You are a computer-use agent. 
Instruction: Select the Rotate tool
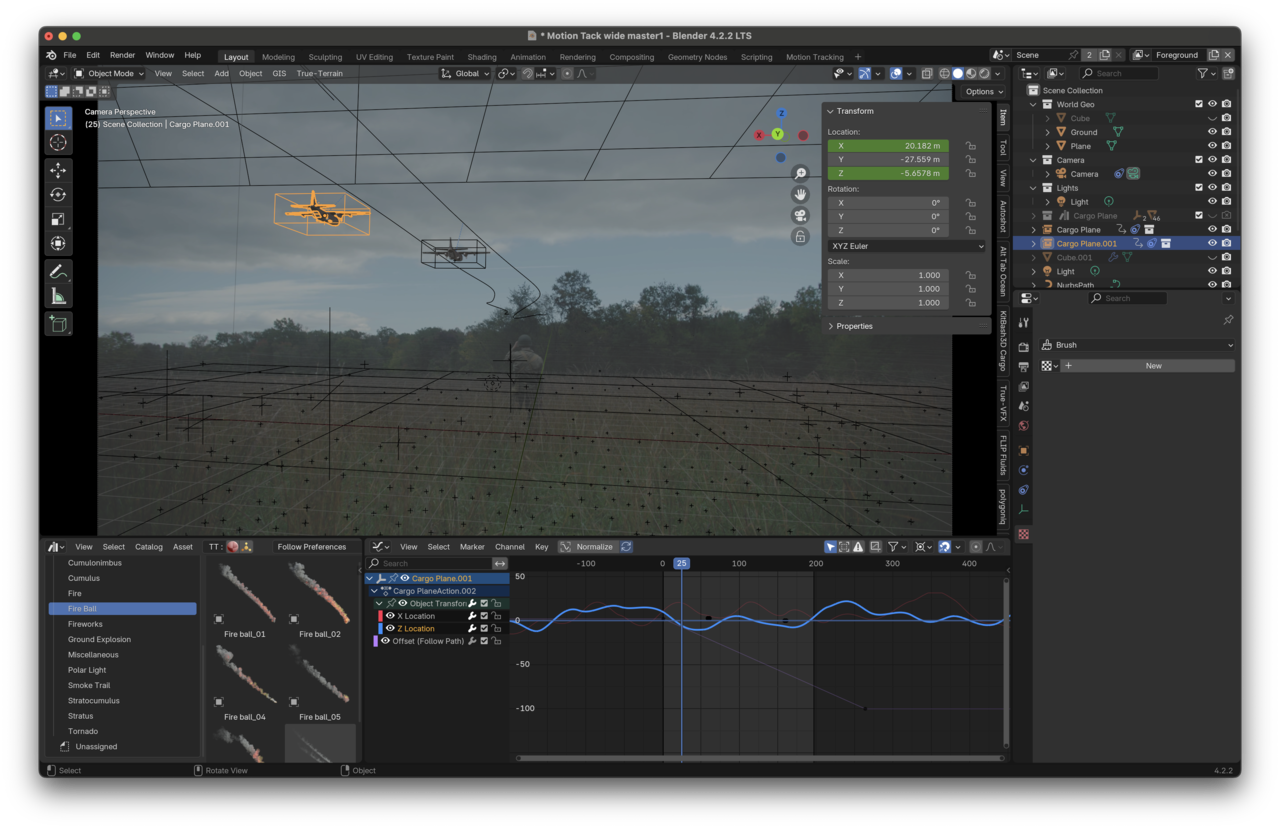point(58,194)
